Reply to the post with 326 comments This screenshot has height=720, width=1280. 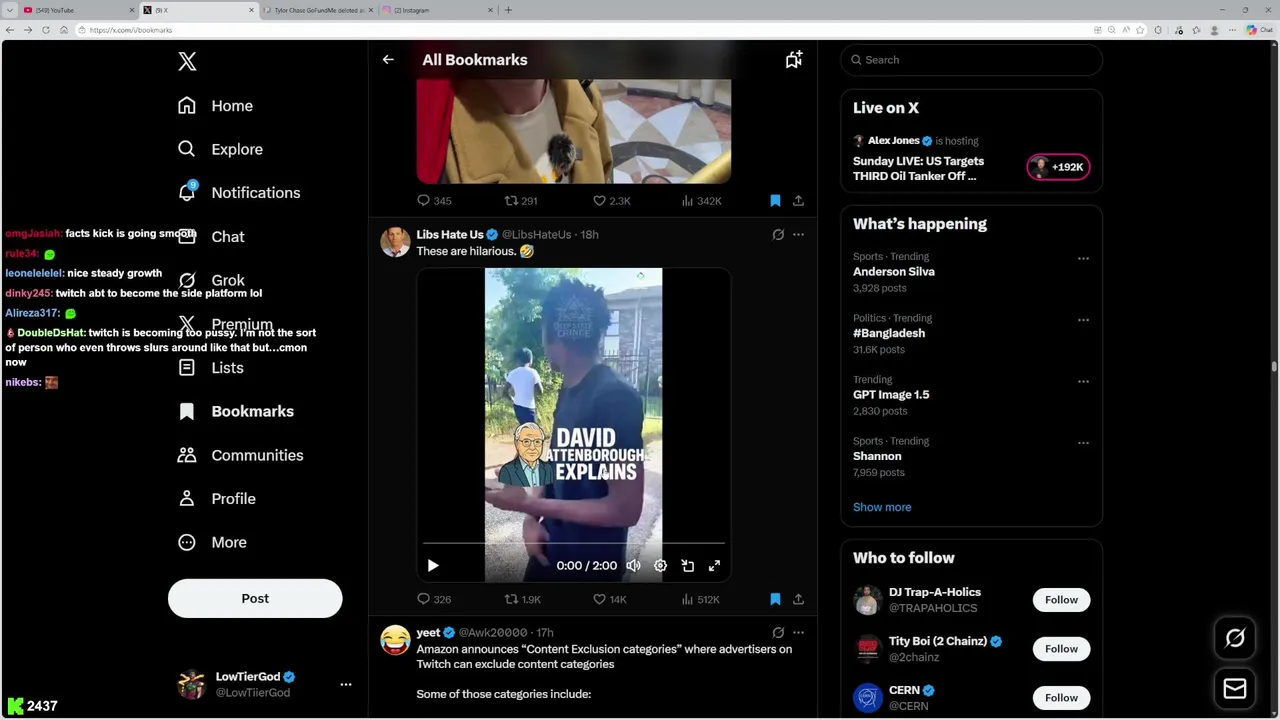point(434,599)
